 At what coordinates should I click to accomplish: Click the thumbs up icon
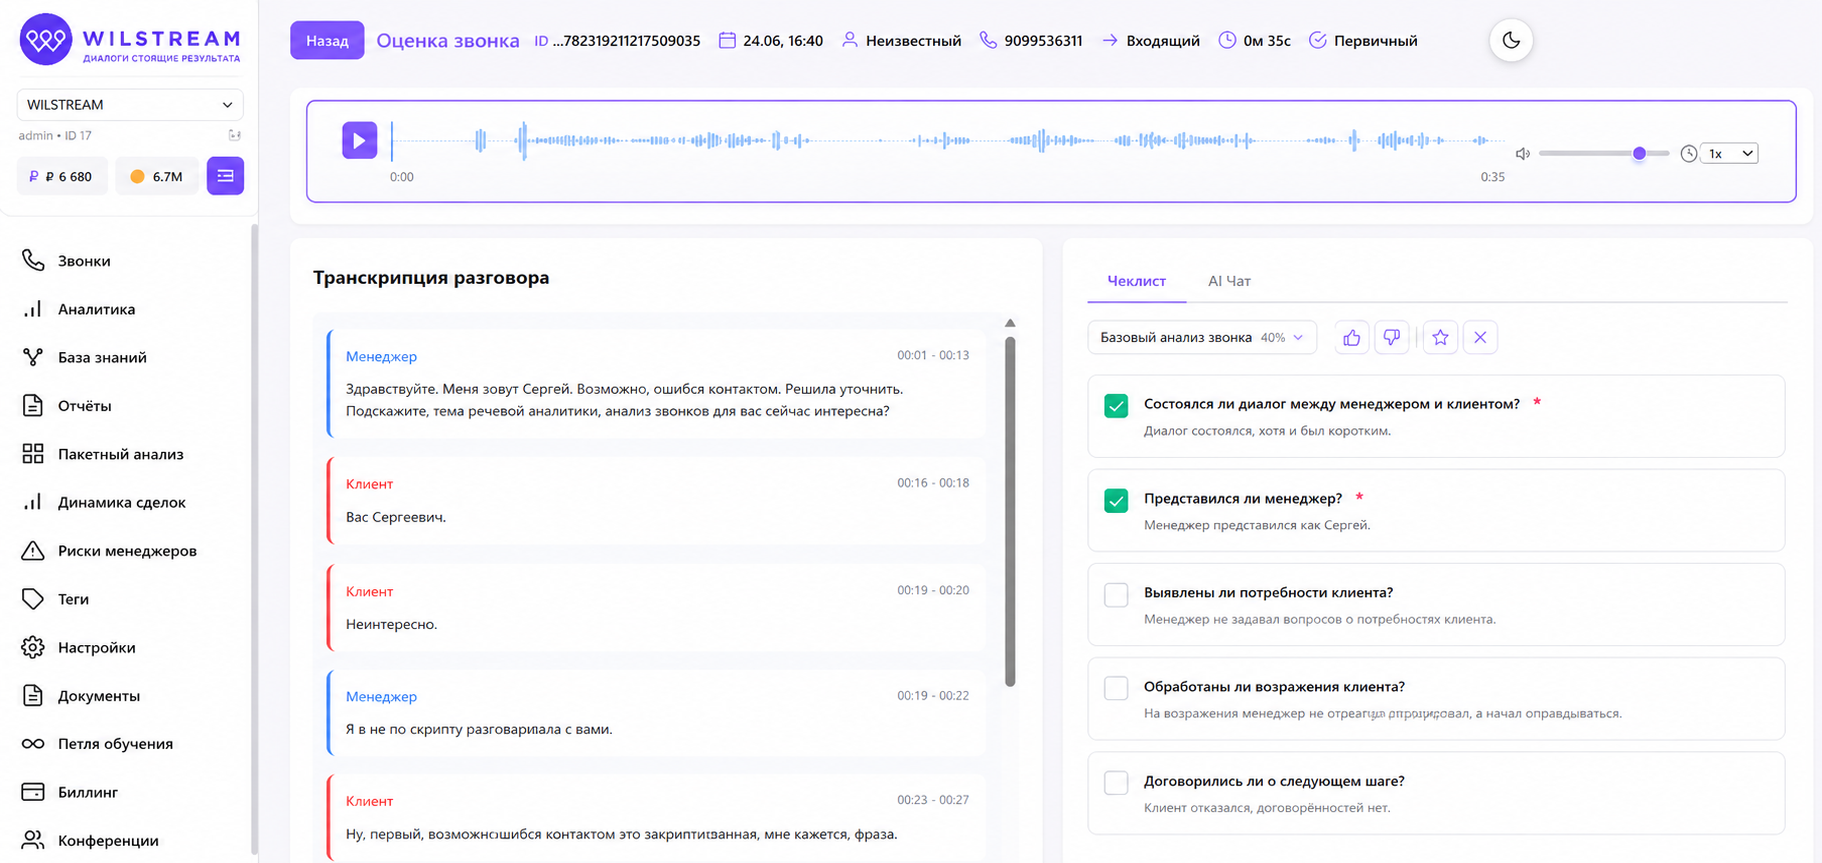click(1351, 338)
